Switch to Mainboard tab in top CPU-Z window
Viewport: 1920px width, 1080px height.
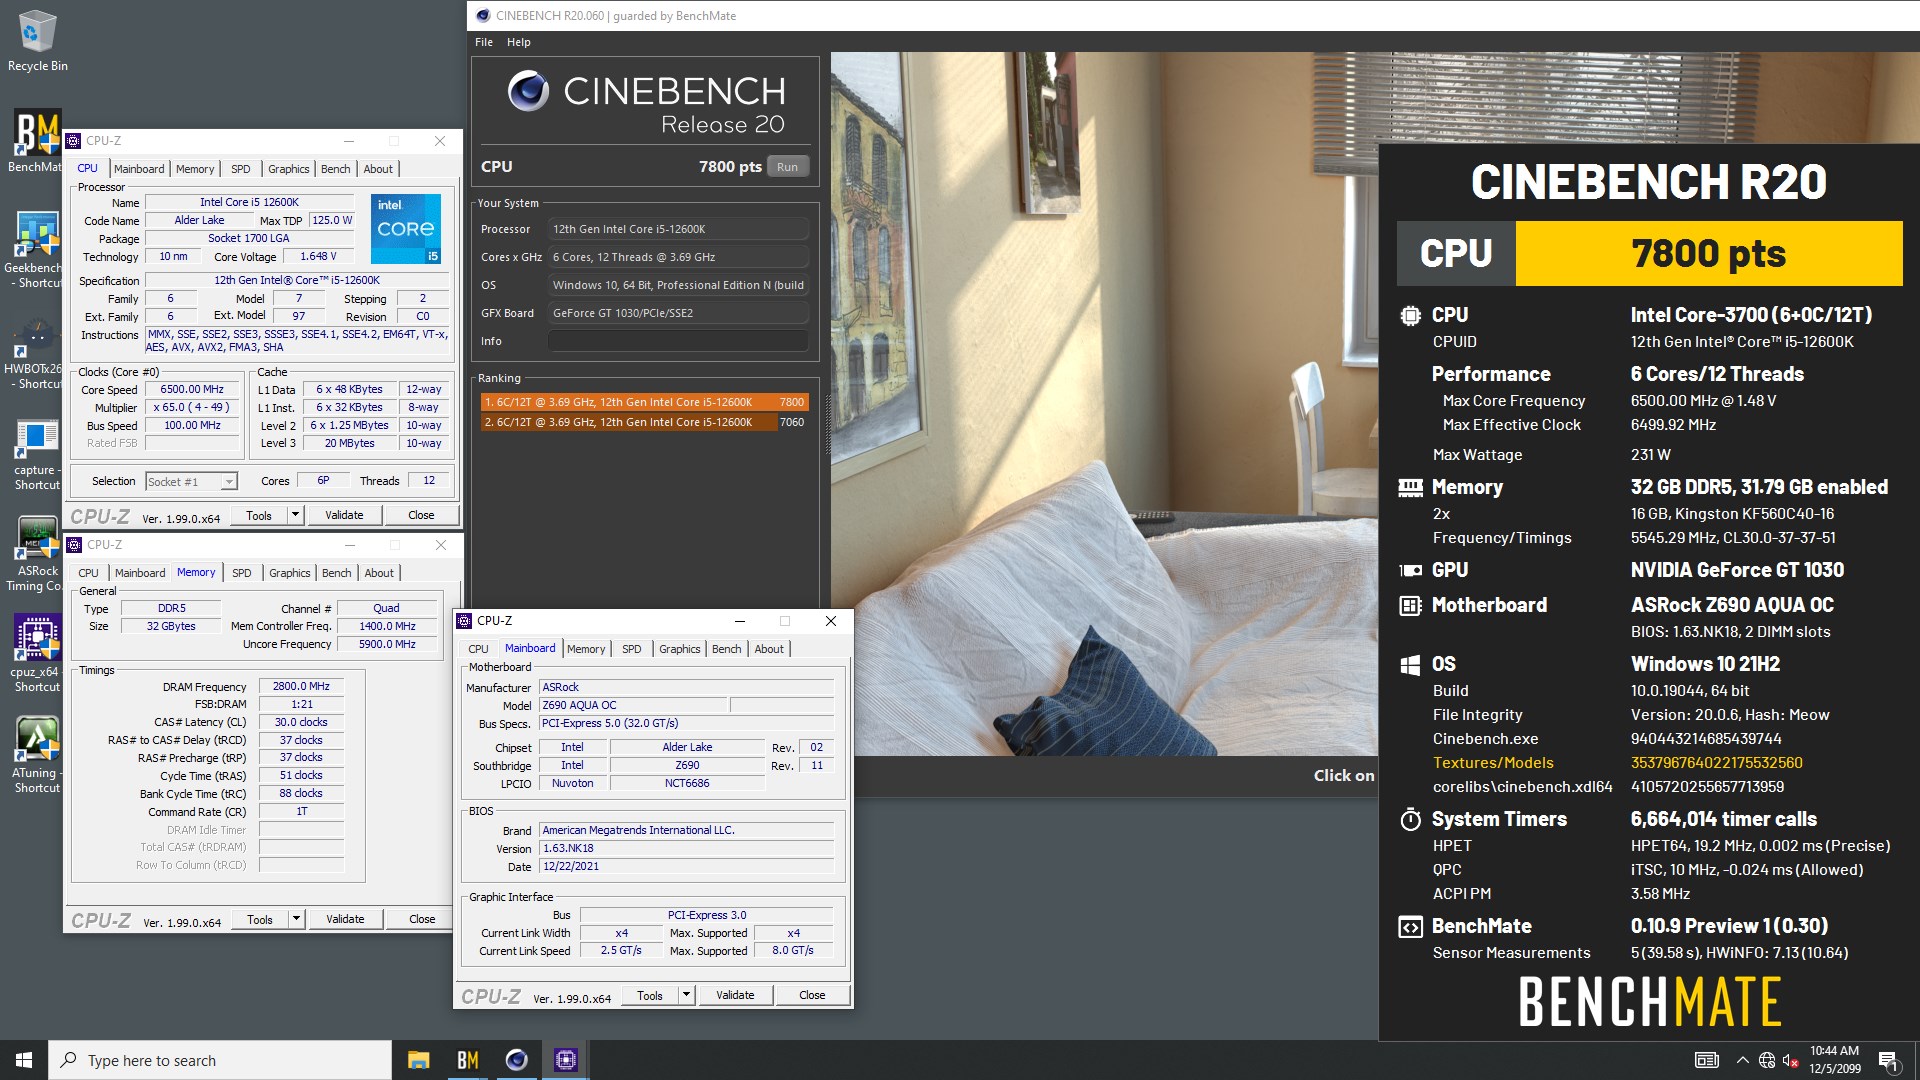tap(139, 169)
